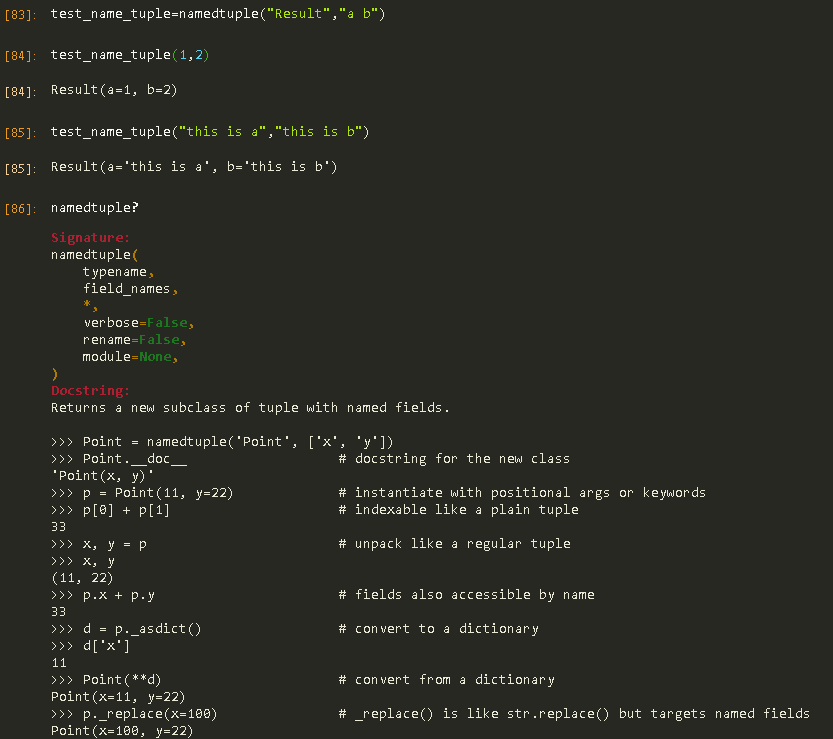Click the rename=False parameter line
The width and height of the screenshot is (833, 739).
[x=134, y=339]
